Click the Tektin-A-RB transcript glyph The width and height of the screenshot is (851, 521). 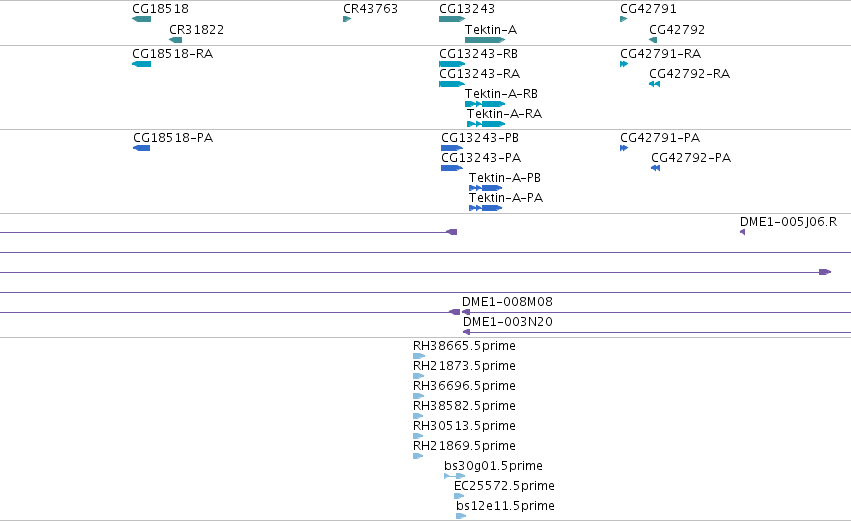pos(485,104)
